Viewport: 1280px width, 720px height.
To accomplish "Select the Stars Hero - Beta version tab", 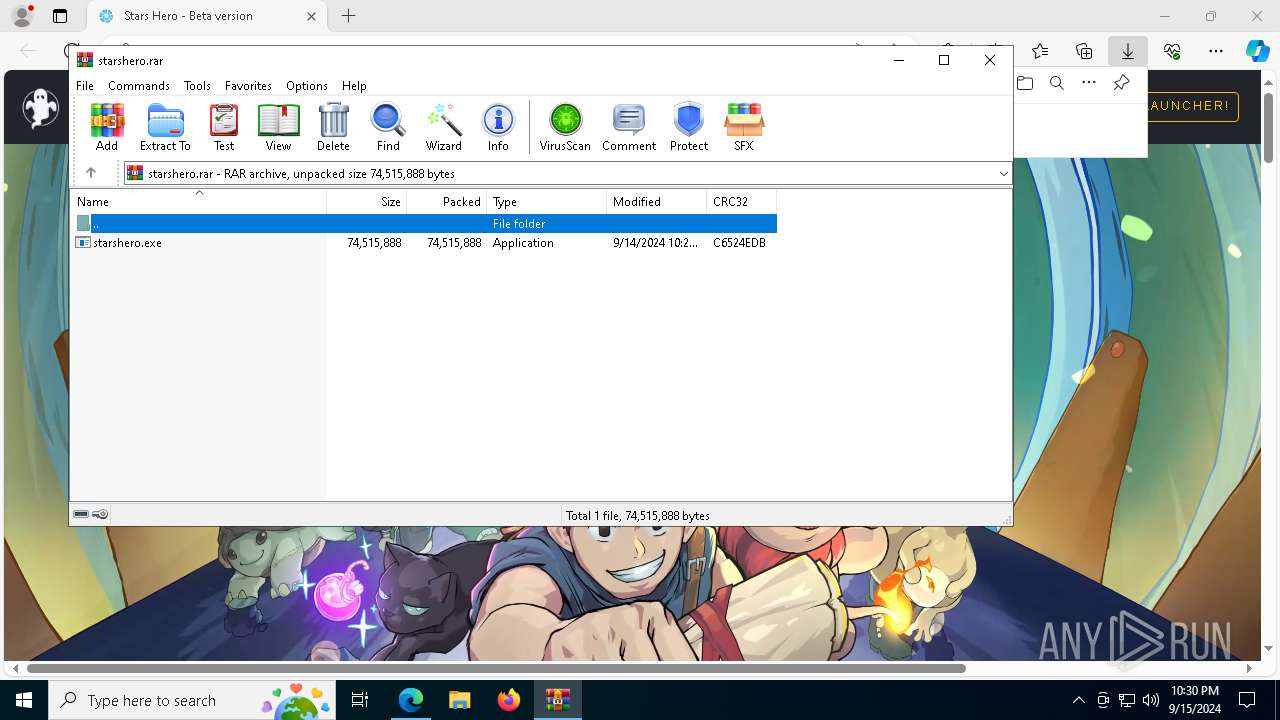I will 208,16.
